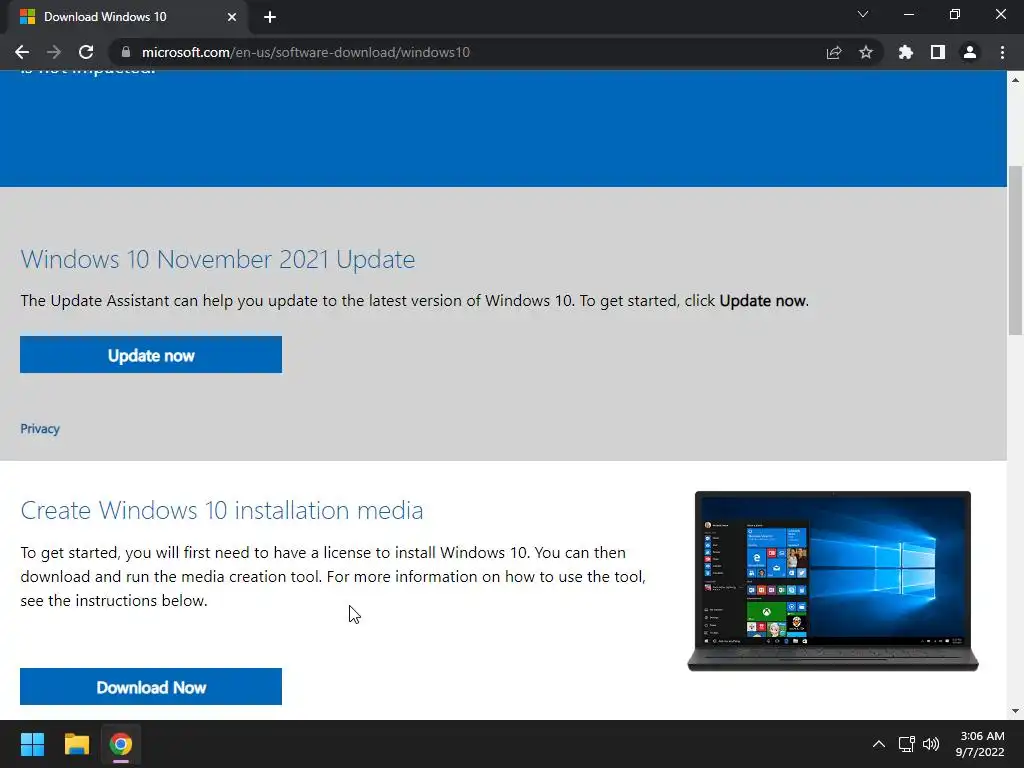Open the clock showing 3:06 AM
Screen dimensions: 1024x768
980,744
